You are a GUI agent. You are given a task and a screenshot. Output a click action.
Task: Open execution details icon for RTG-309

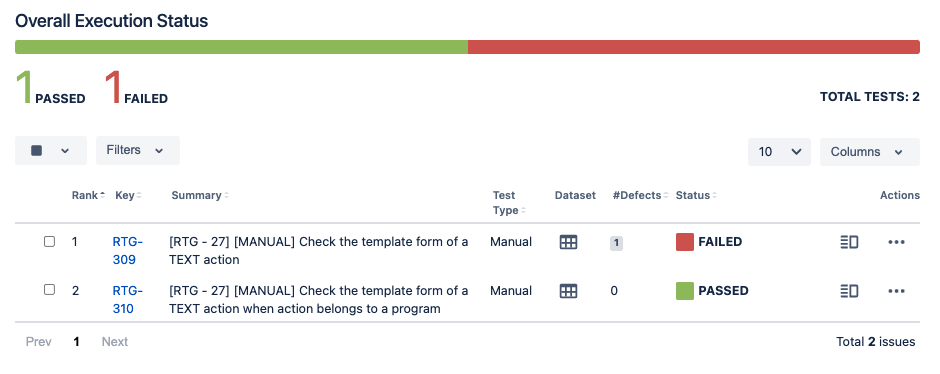pos(849,242)
